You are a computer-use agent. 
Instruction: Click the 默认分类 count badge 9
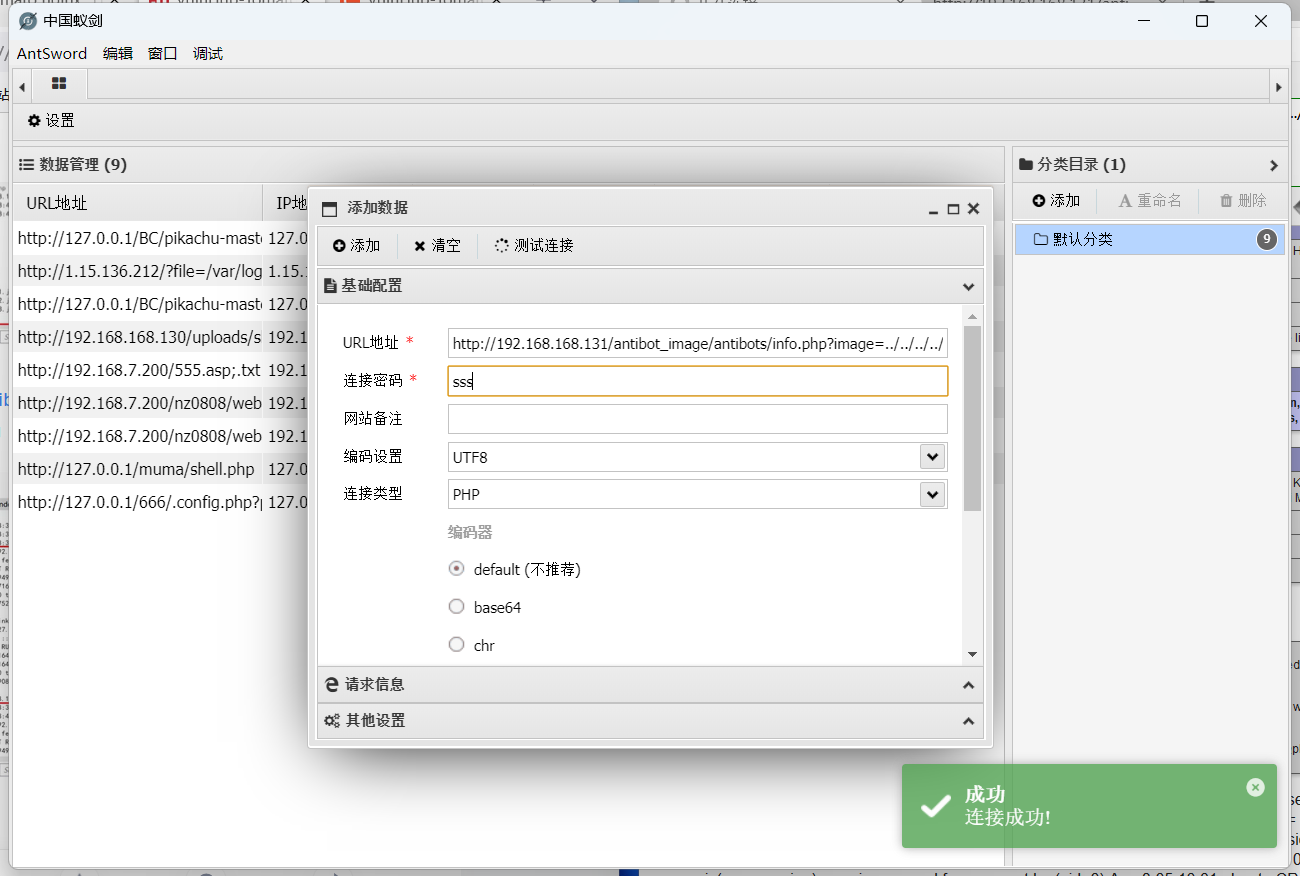1267,239
